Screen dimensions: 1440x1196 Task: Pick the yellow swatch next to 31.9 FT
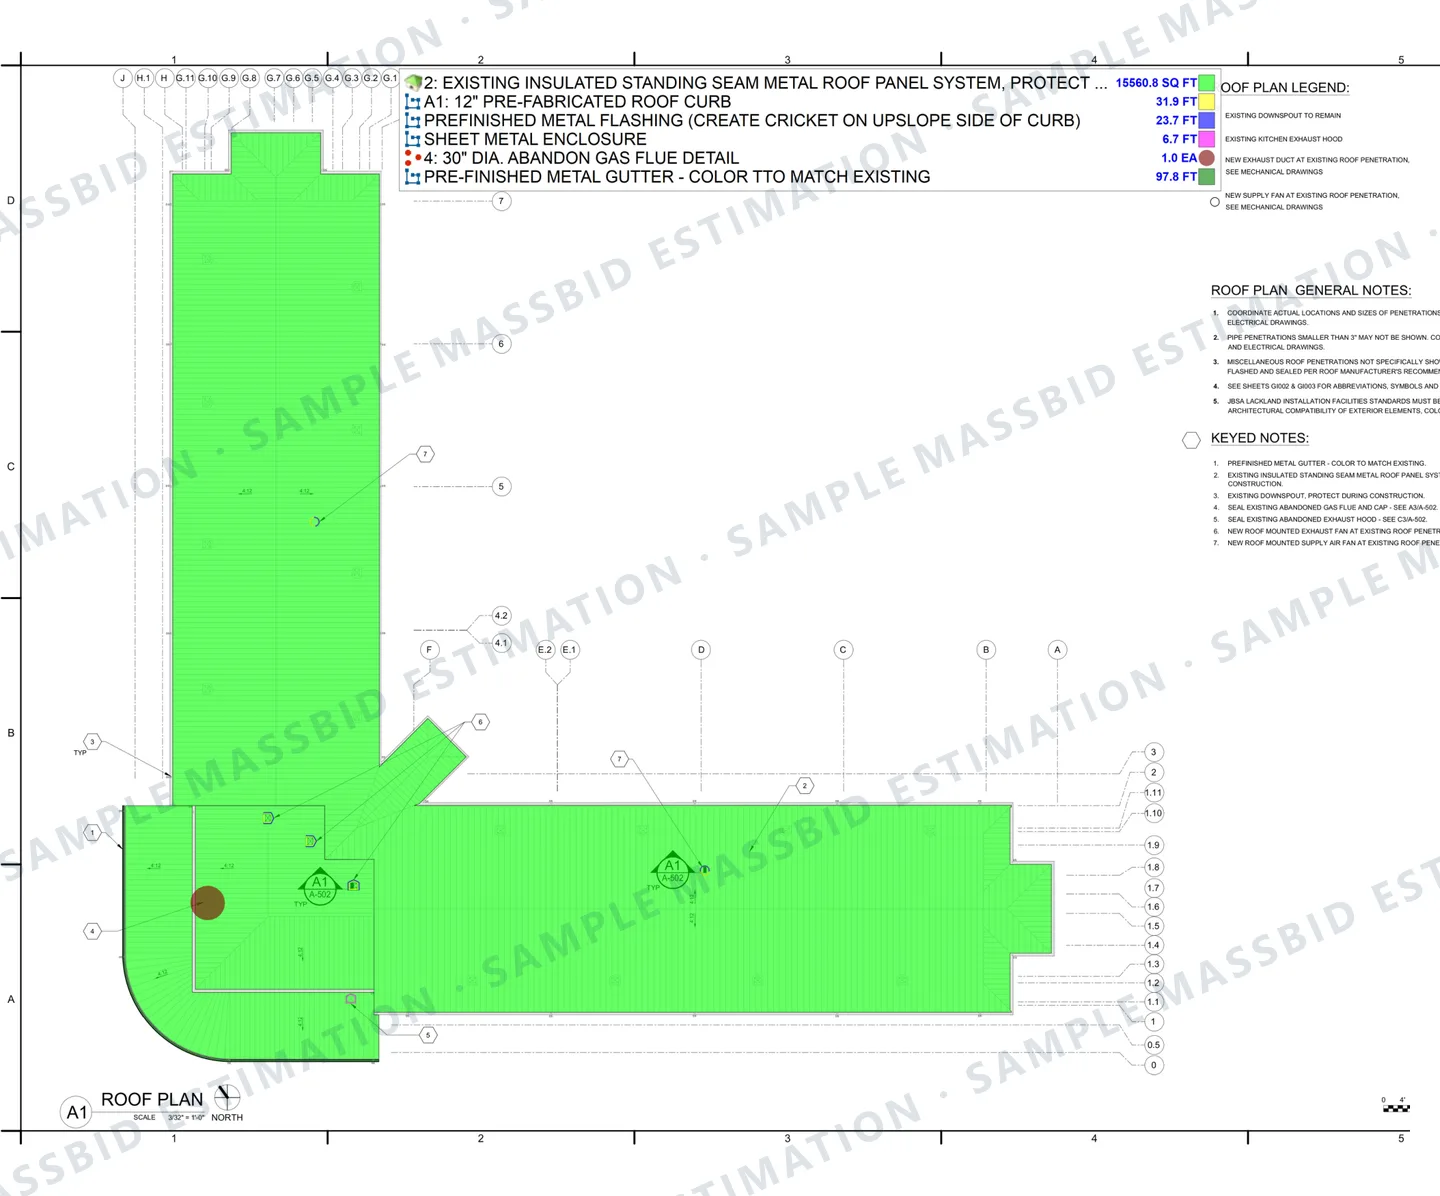(1207, 102)
